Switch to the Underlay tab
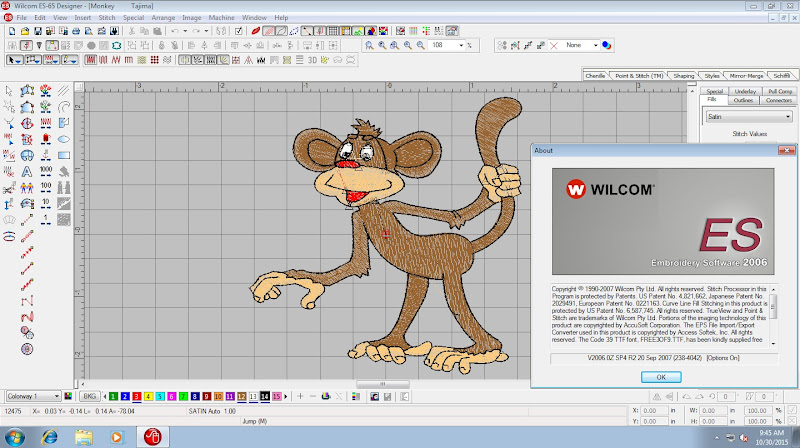The width and height of the screenshot is (800, 448). point(745,91)
